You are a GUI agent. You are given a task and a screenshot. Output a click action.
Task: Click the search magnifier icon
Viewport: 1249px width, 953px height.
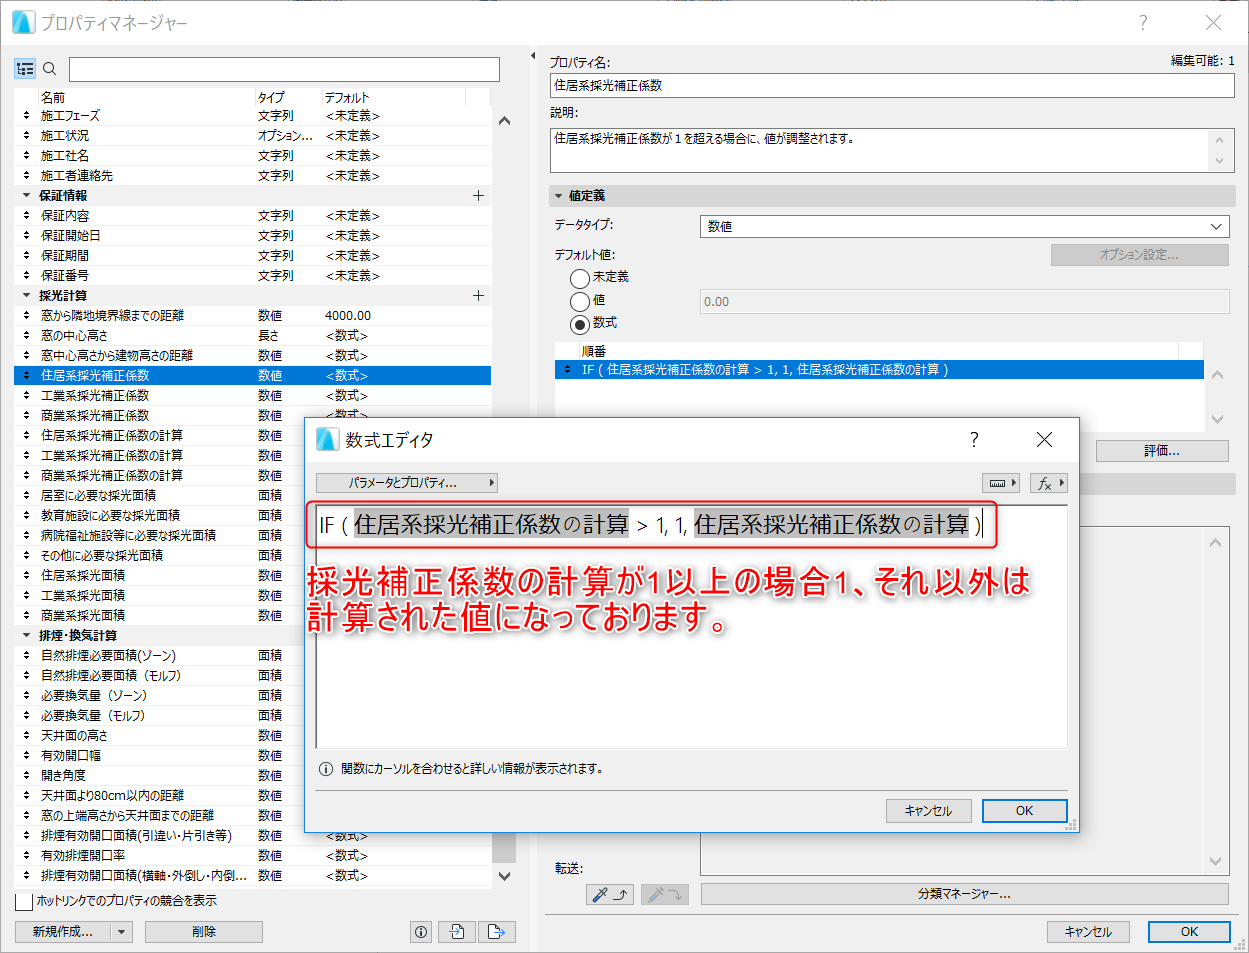[49, 69]
